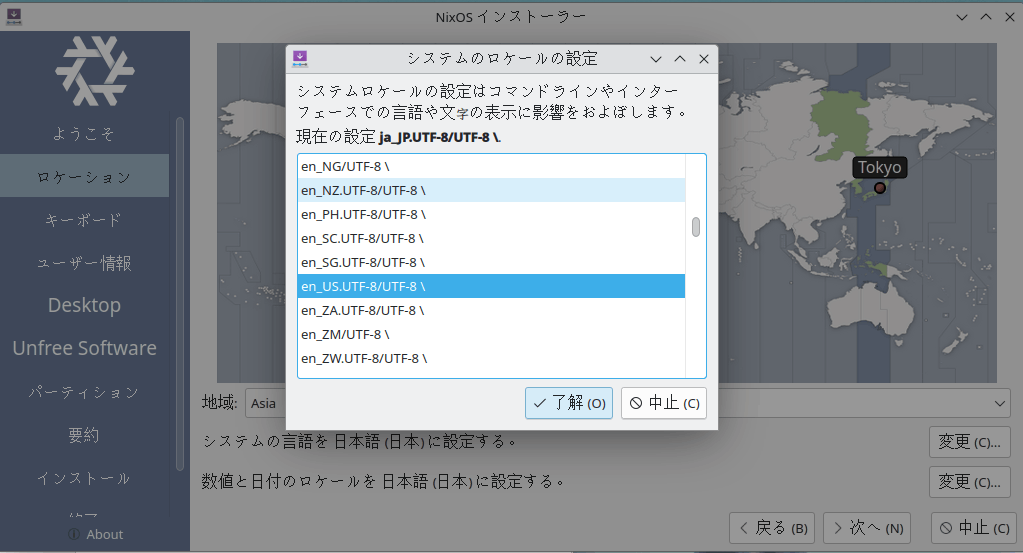Screen dimensions: 1023x553
Task: Maximize the NixOS installer window
Action: (x=986, y=17)
